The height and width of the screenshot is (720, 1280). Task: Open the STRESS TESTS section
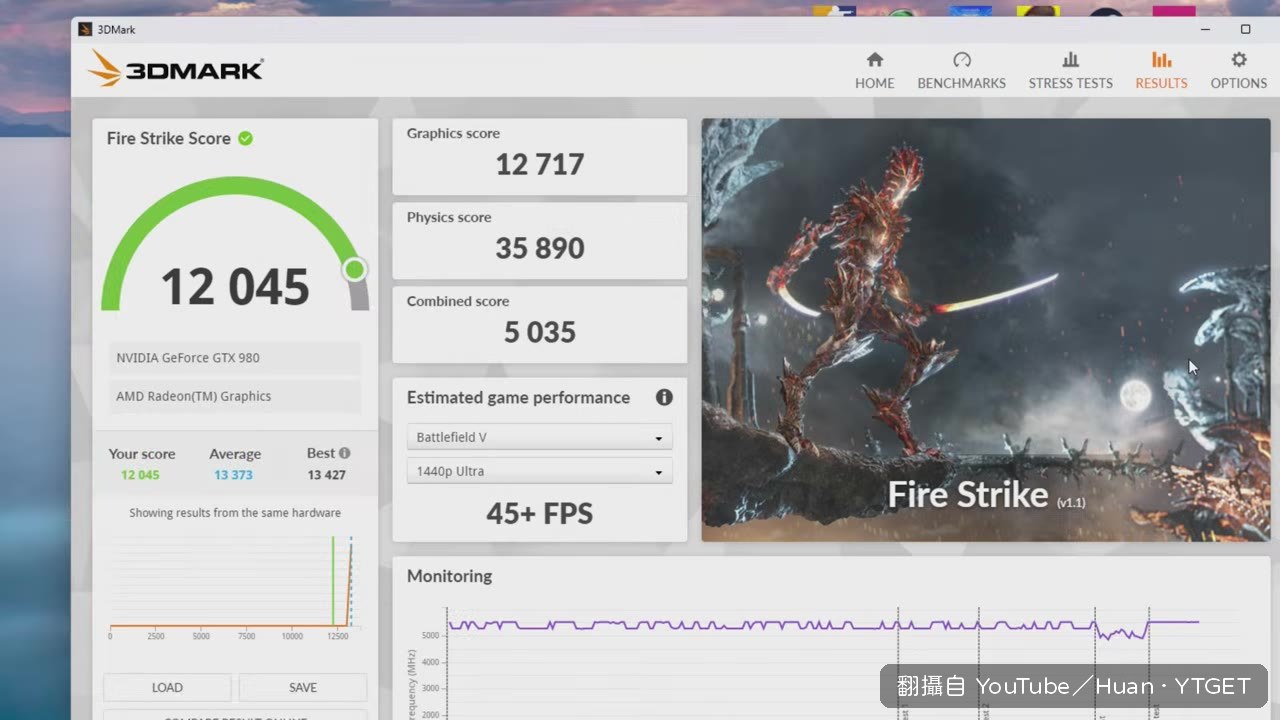tap(1070, 71)
